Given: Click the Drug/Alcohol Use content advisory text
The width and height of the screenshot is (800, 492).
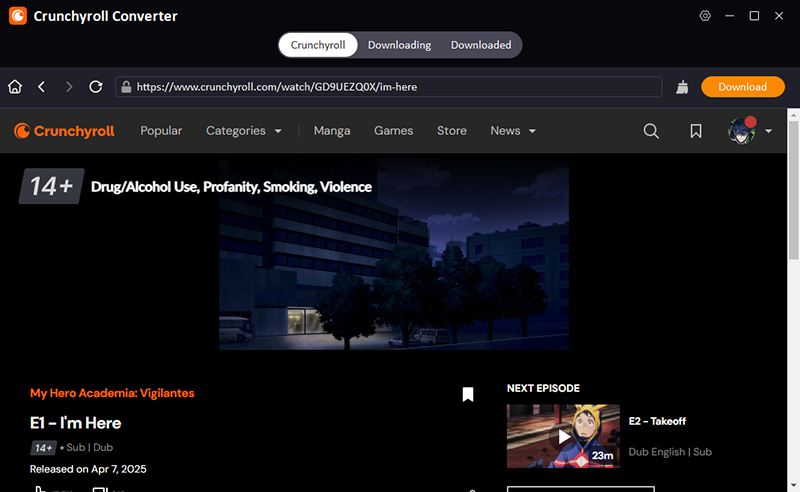Looking at the screenshot, I should [231, 187].
